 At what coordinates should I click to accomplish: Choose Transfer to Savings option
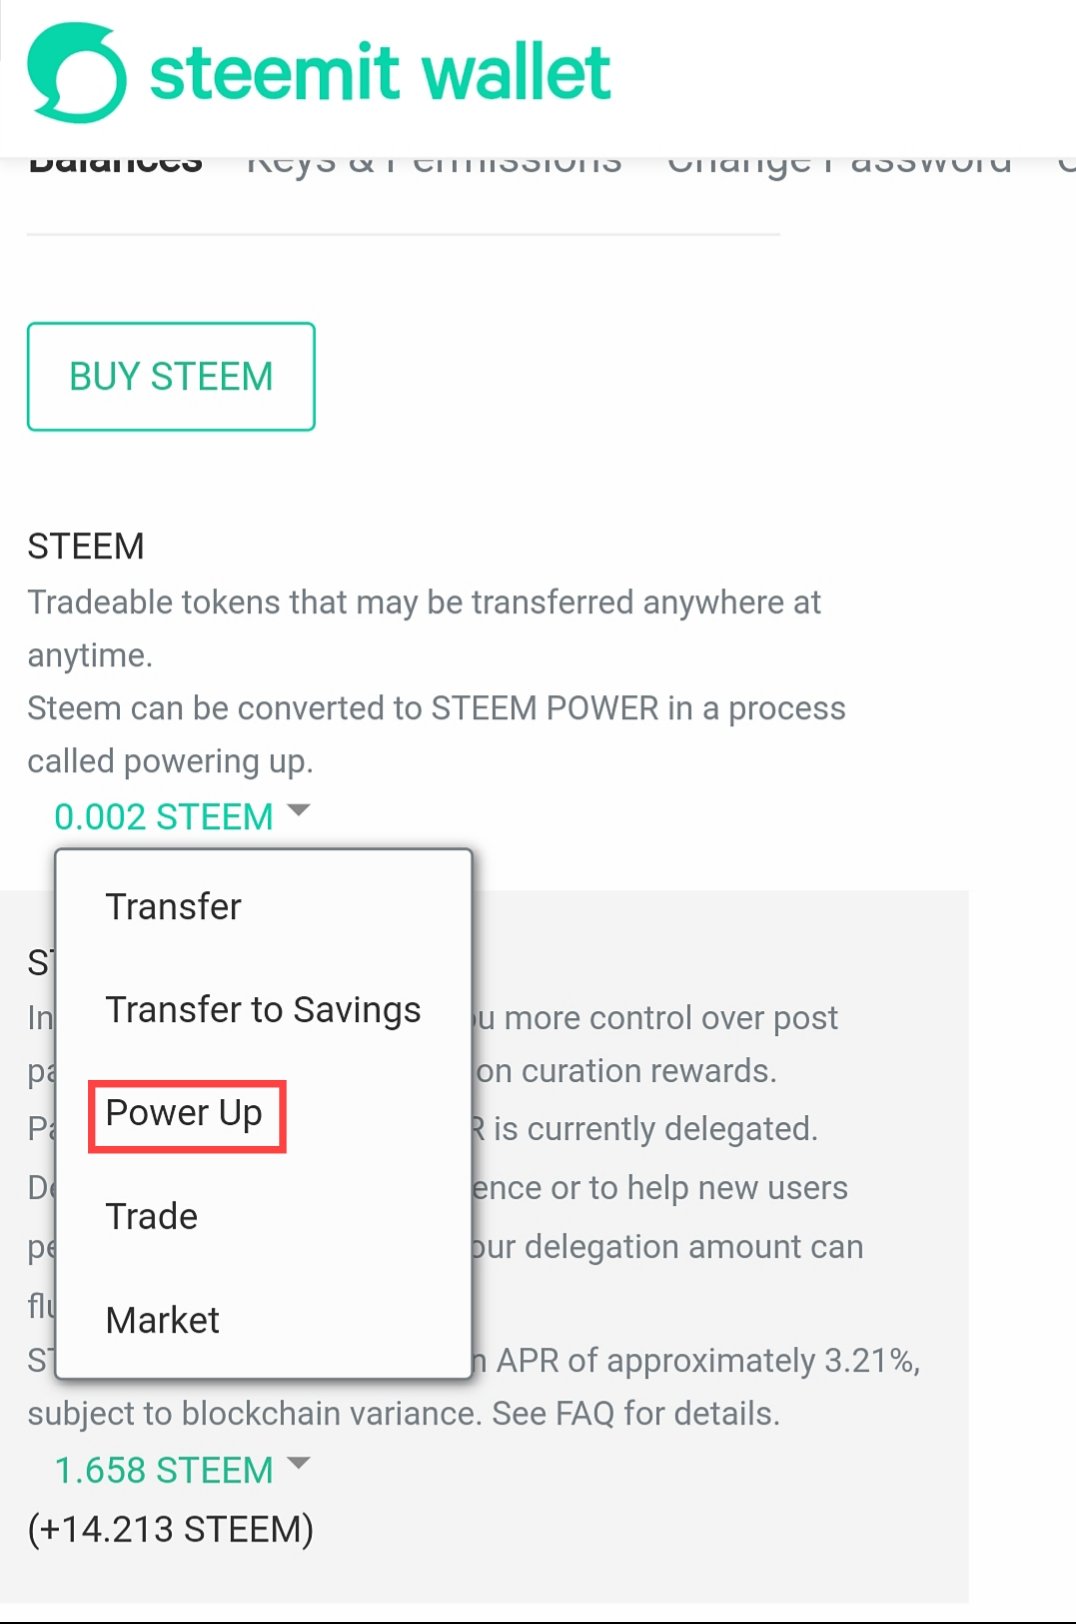tap(263, 1010)
